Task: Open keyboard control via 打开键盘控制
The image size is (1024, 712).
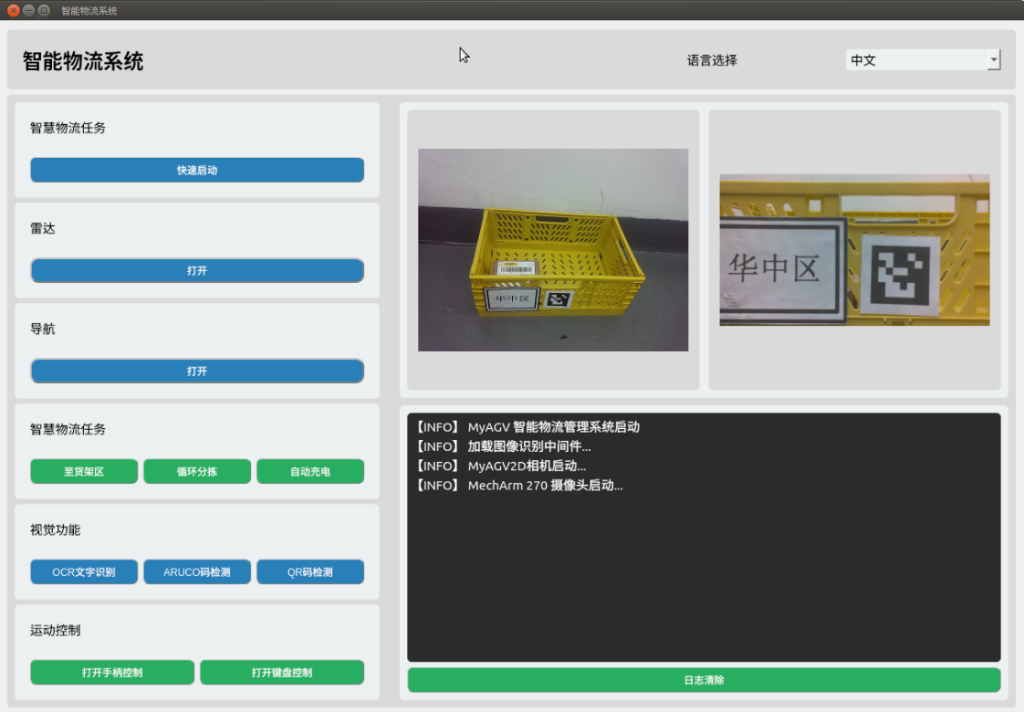Action: click(282, 672)
